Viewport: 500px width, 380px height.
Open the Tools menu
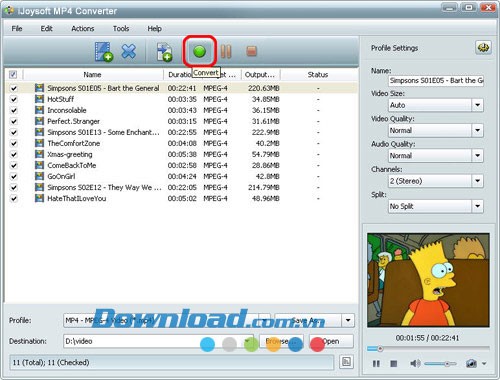pyautogui.click(x=121, y=29)
